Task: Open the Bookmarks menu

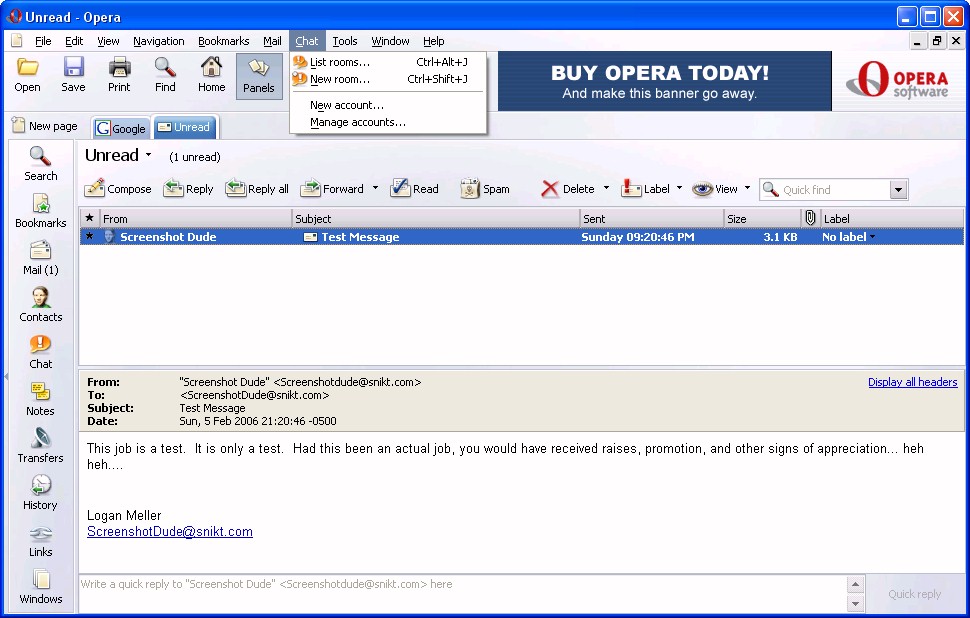Action: 223,41
